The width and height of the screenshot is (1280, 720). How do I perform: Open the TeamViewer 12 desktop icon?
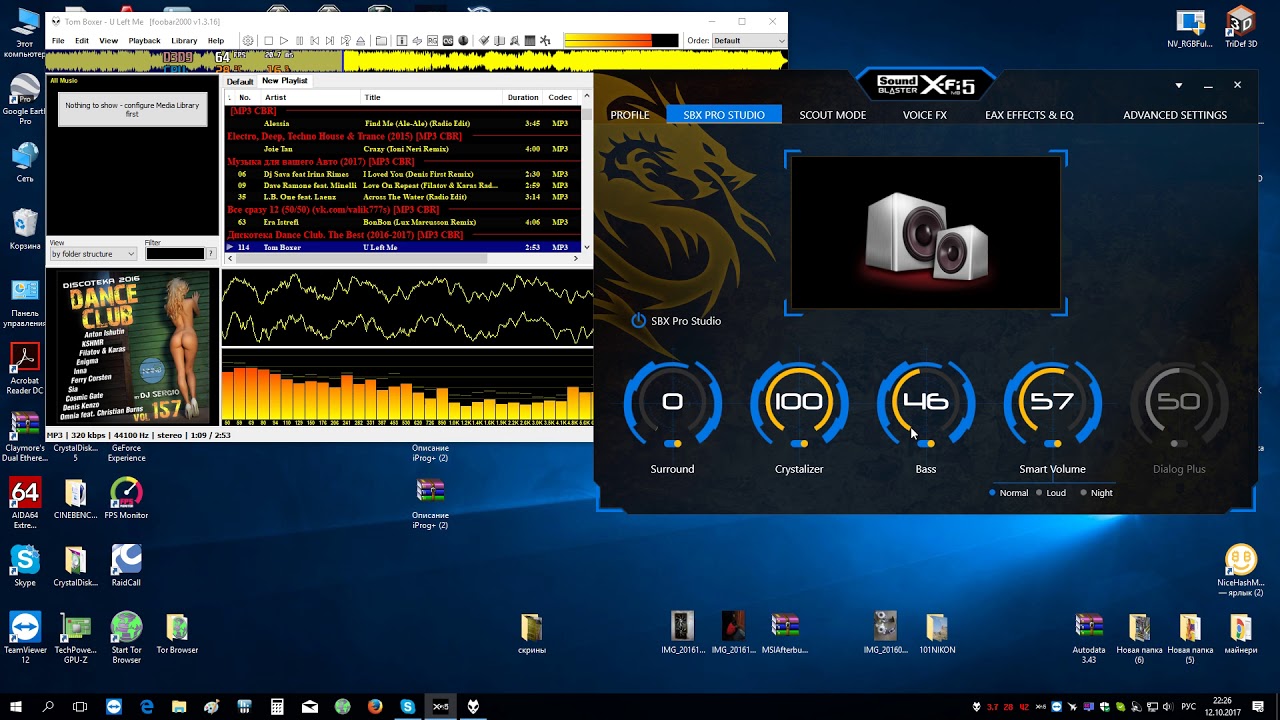25,638
